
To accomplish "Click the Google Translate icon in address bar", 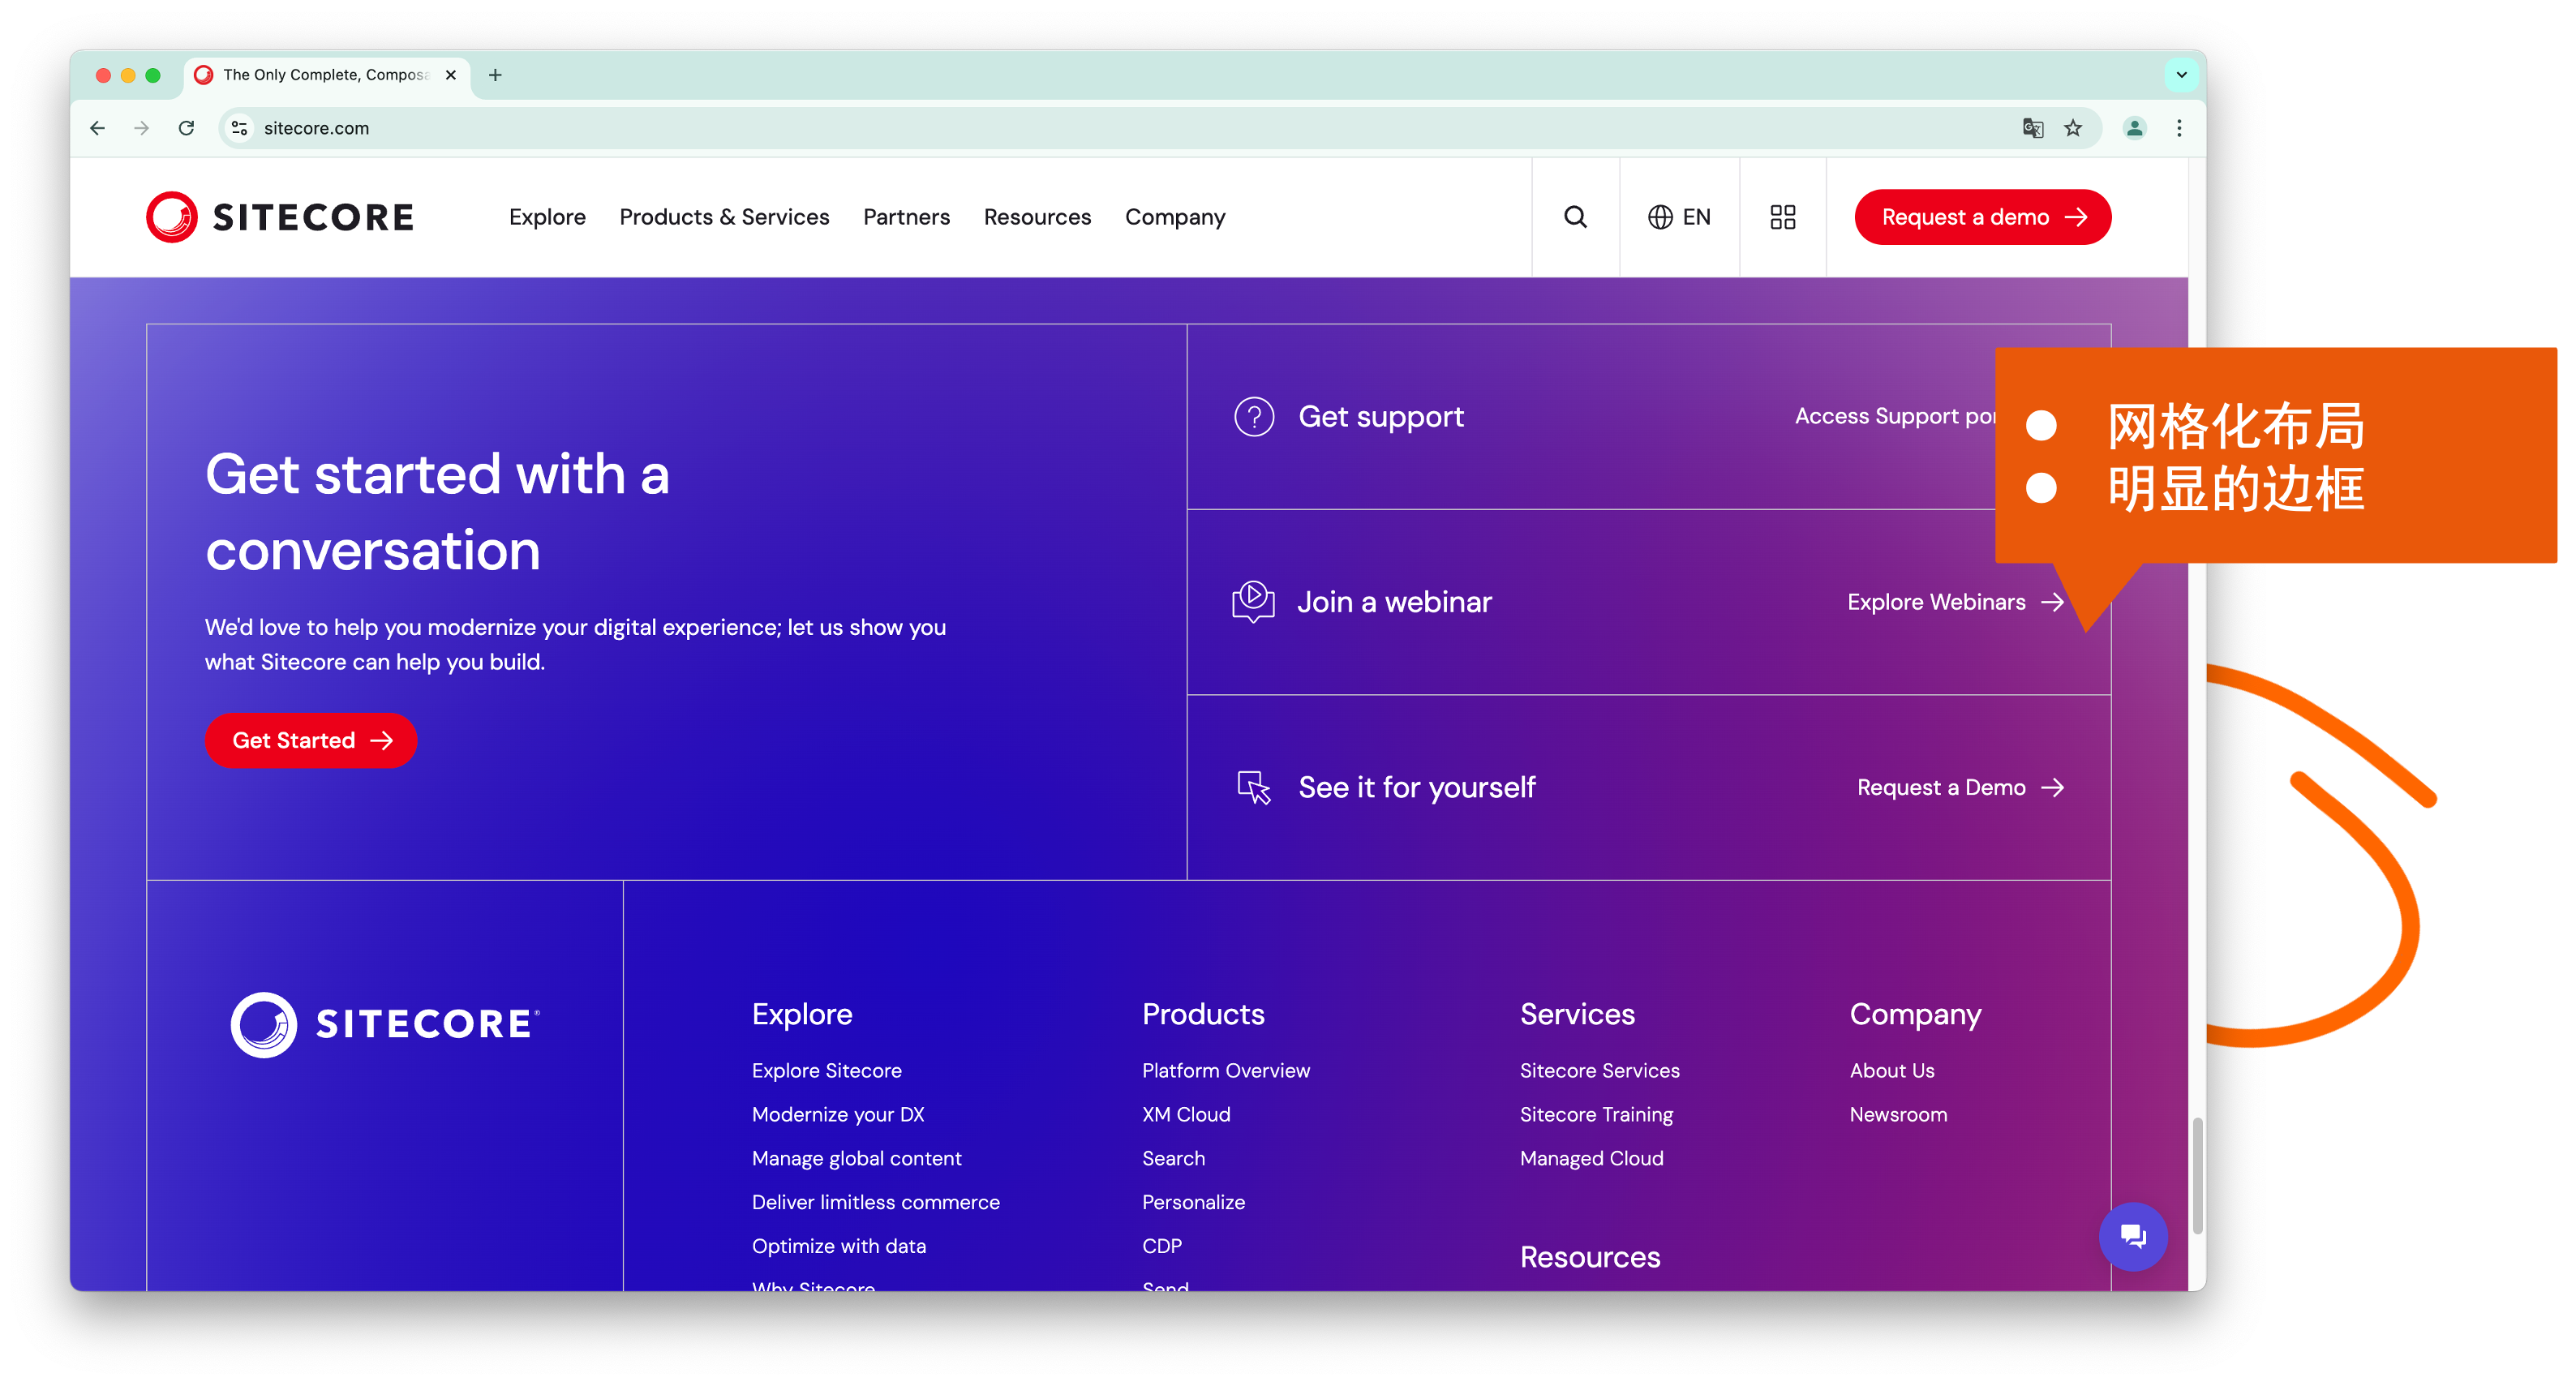I will (x=2032, y=128).
